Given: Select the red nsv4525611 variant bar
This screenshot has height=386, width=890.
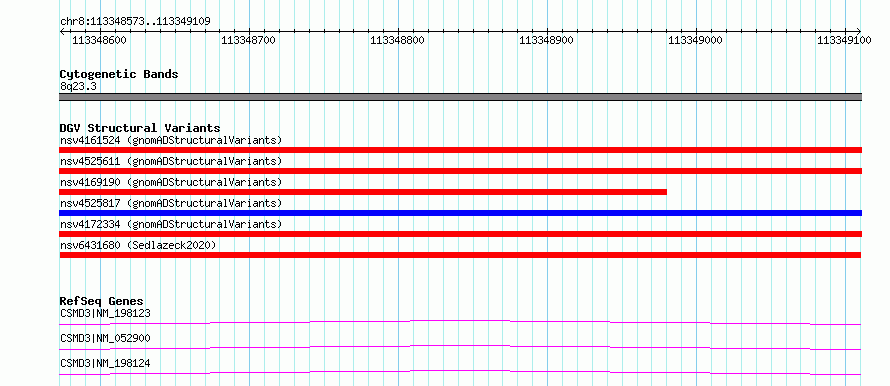Looking at the screenshot, I should tap(460, 171).
